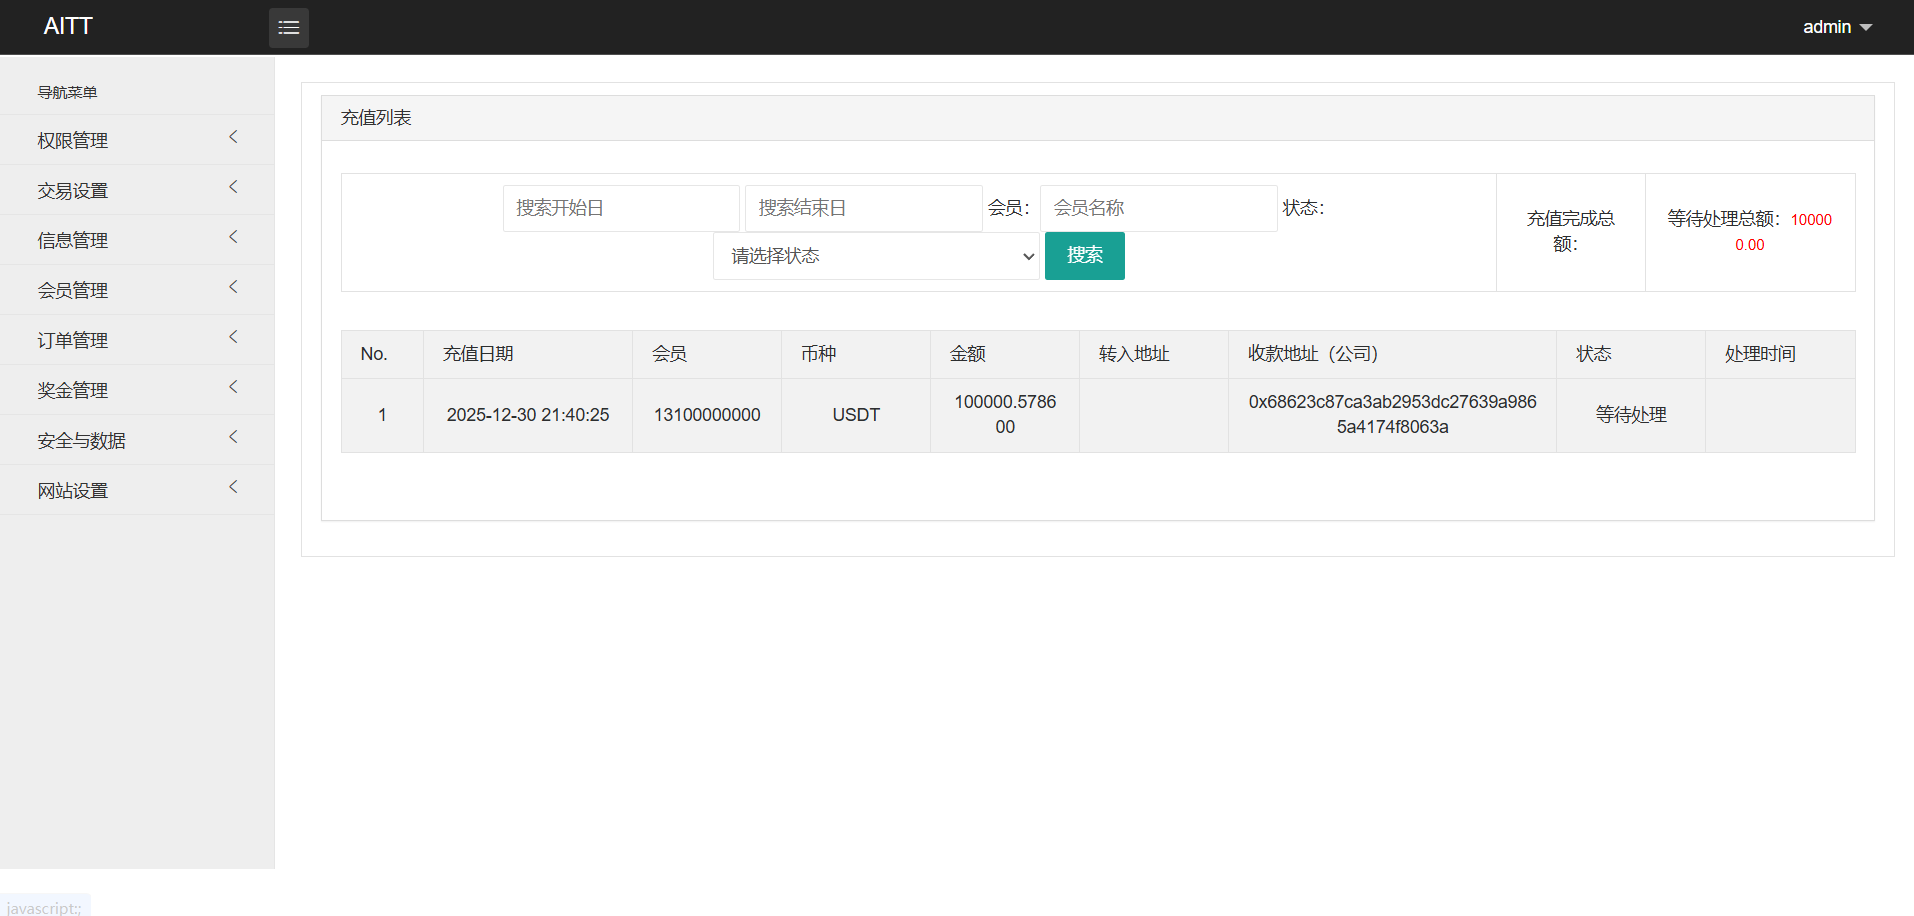Click chevron arrow beside 网站设置
Viewport: 1914px width, 916px height.
(233, 488)
